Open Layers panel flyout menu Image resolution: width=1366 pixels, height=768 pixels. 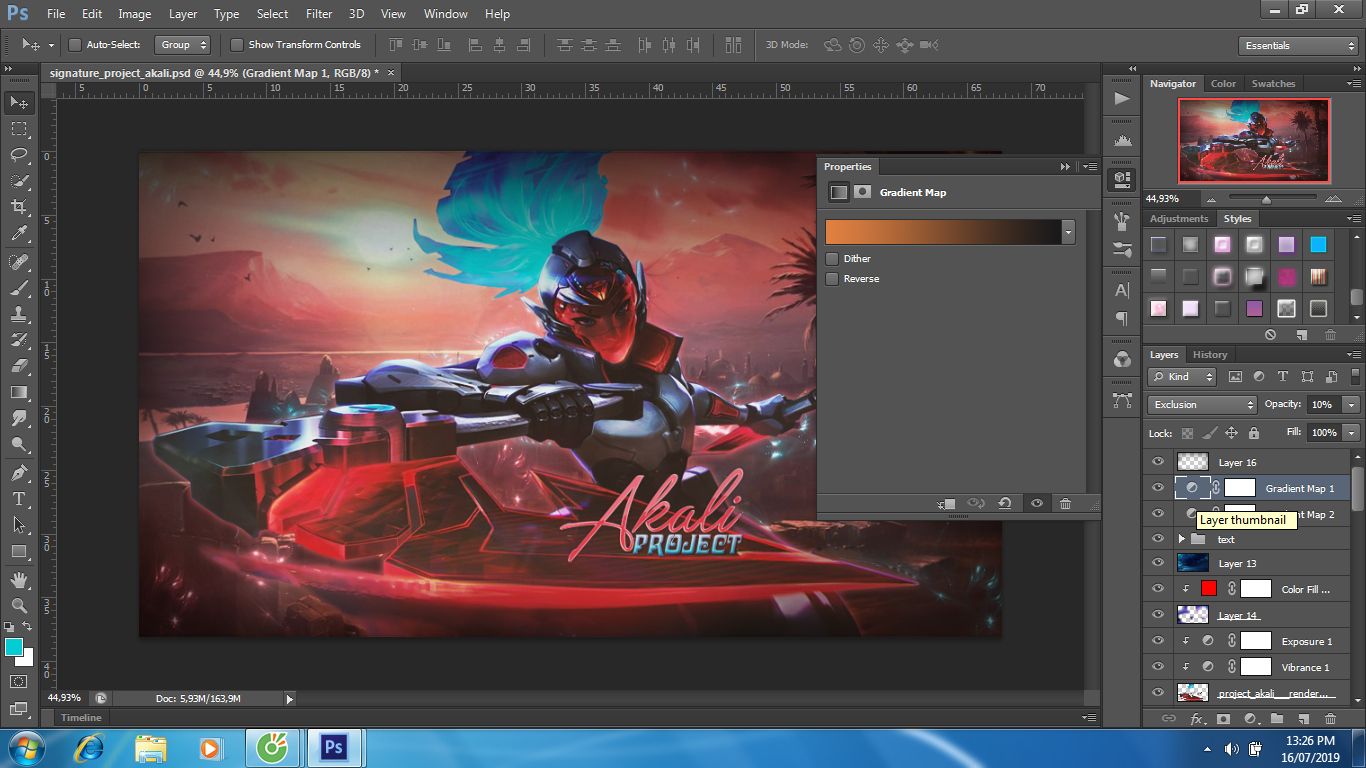pyautogui.click(x=1353, y=355)
